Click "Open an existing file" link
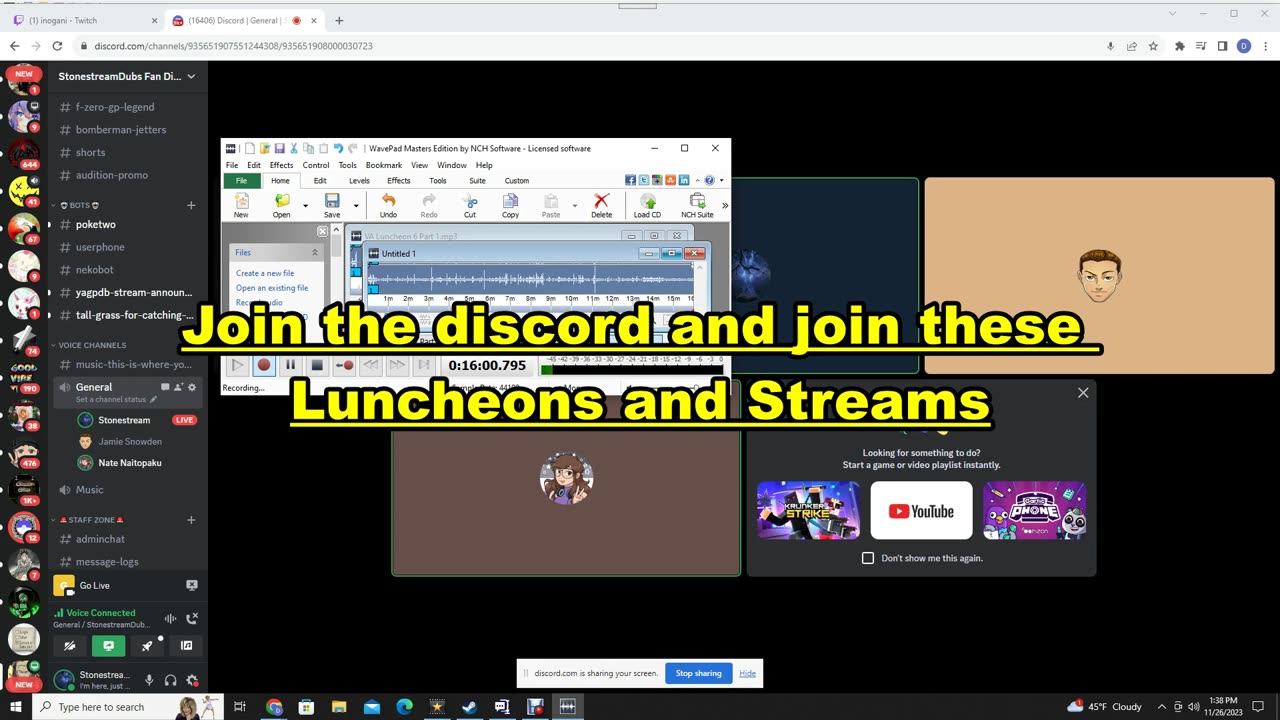The width and height of the screenshot is (1280, 720). coord(272,288)
